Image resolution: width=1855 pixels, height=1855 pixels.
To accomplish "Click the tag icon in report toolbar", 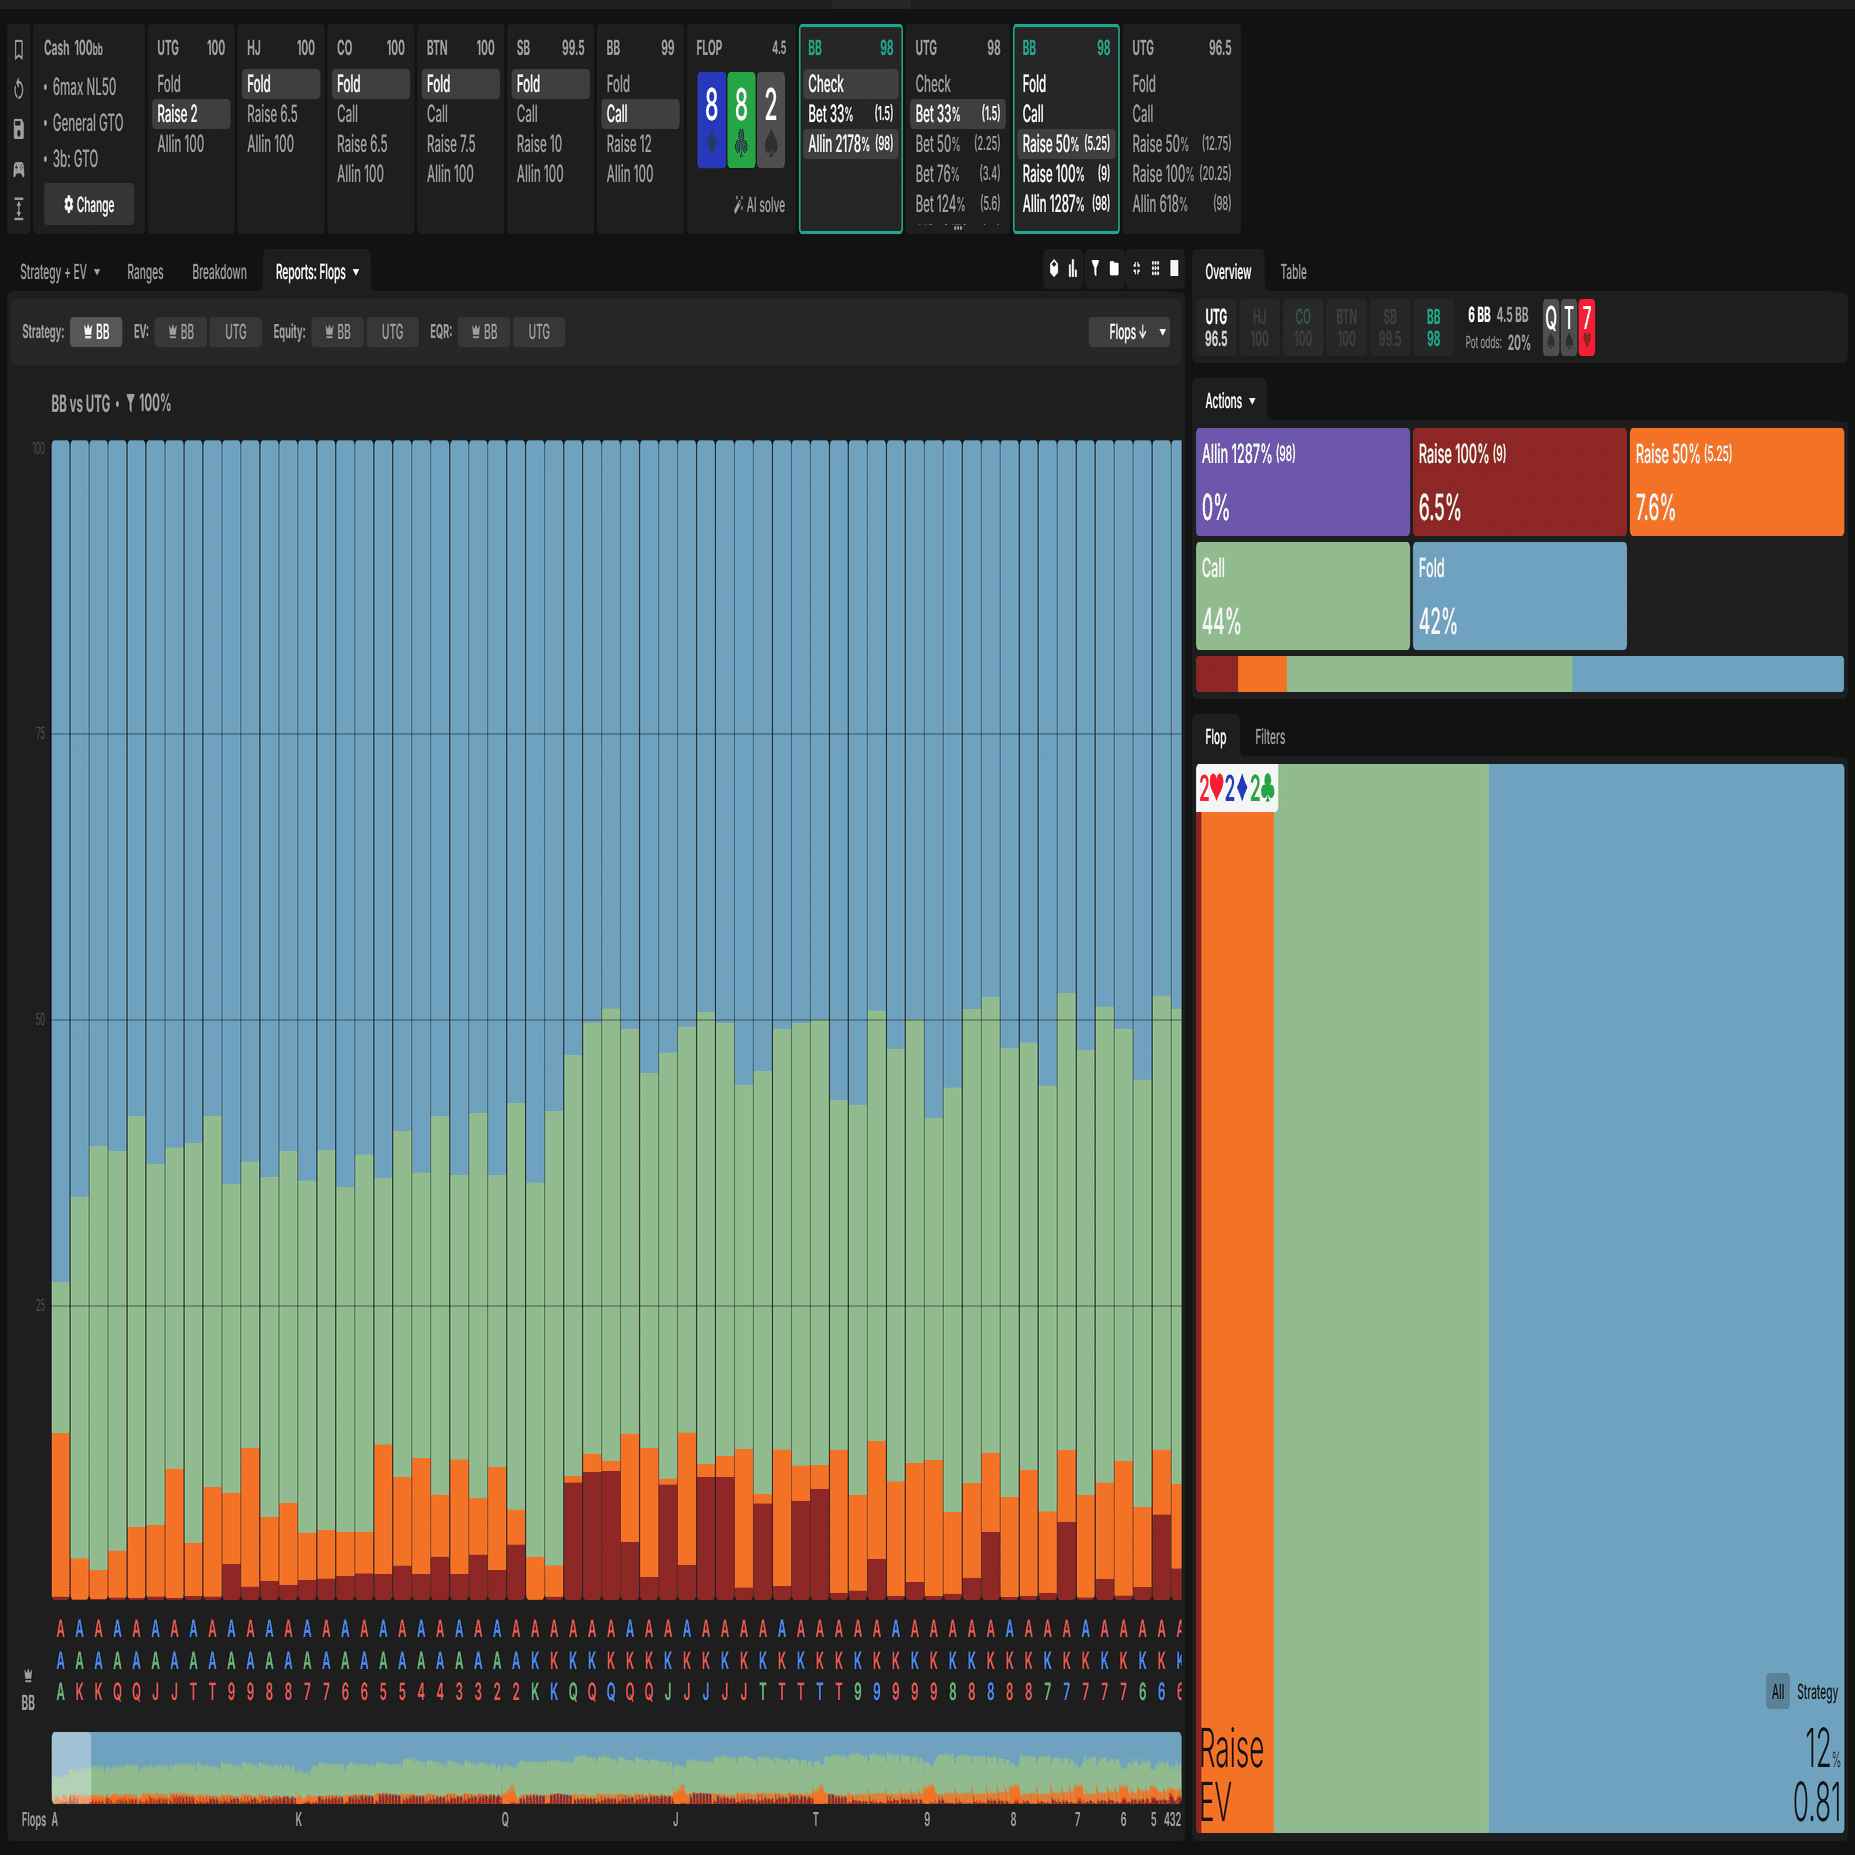I will [x=1053, y=268].
